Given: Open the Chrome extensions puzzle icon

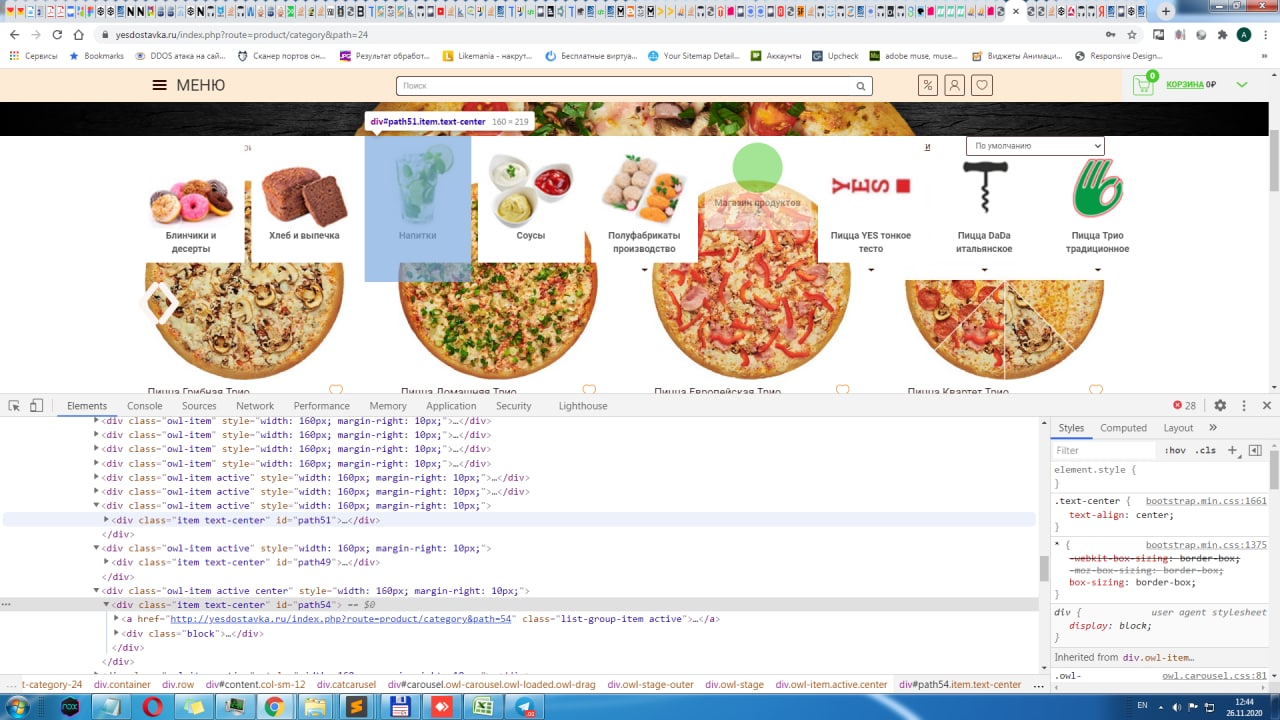Looking at the screenshot, I should [1222, 34].
